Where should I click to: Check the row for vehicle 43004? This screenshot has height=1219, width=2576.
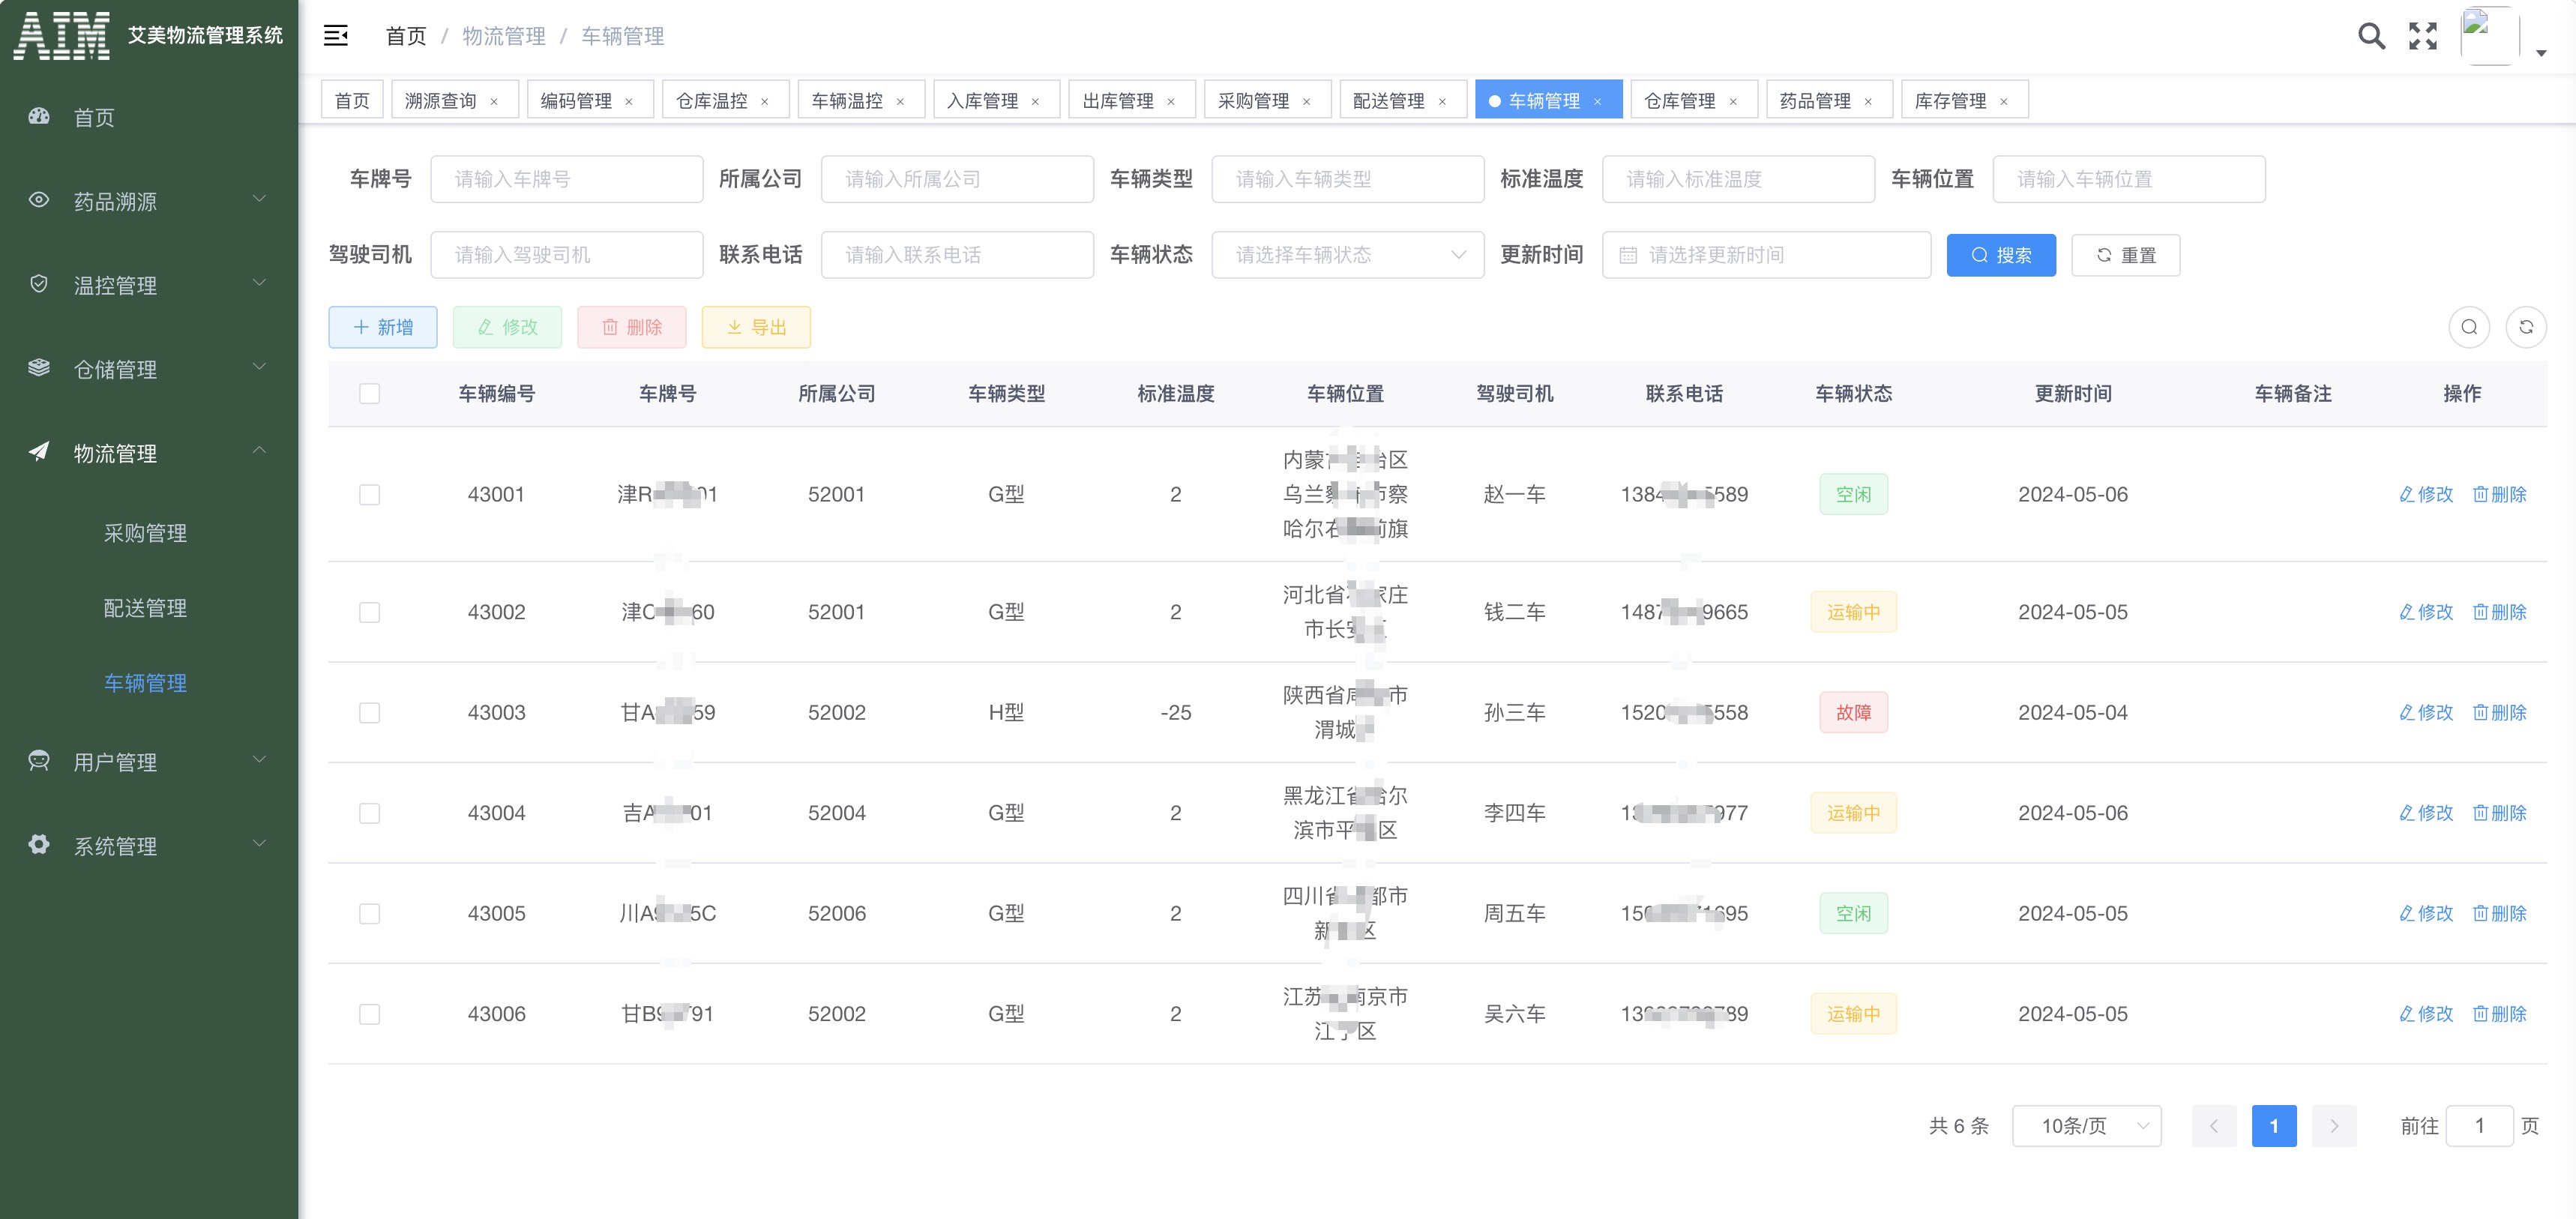pos(370,813)
